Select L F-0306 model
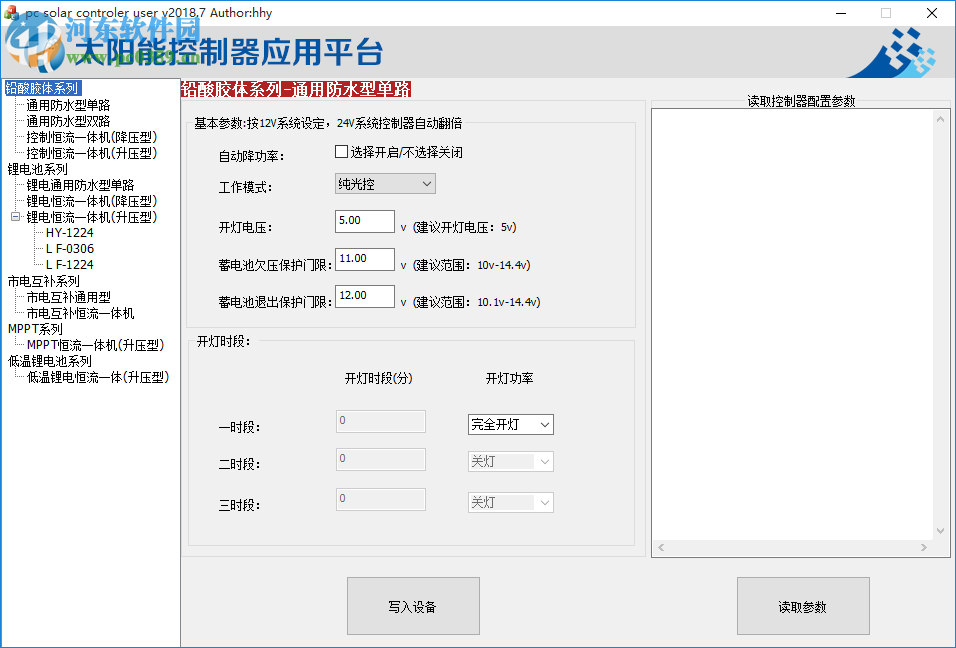956x648 pixels. pyautogui.click(x=70, y=249)
